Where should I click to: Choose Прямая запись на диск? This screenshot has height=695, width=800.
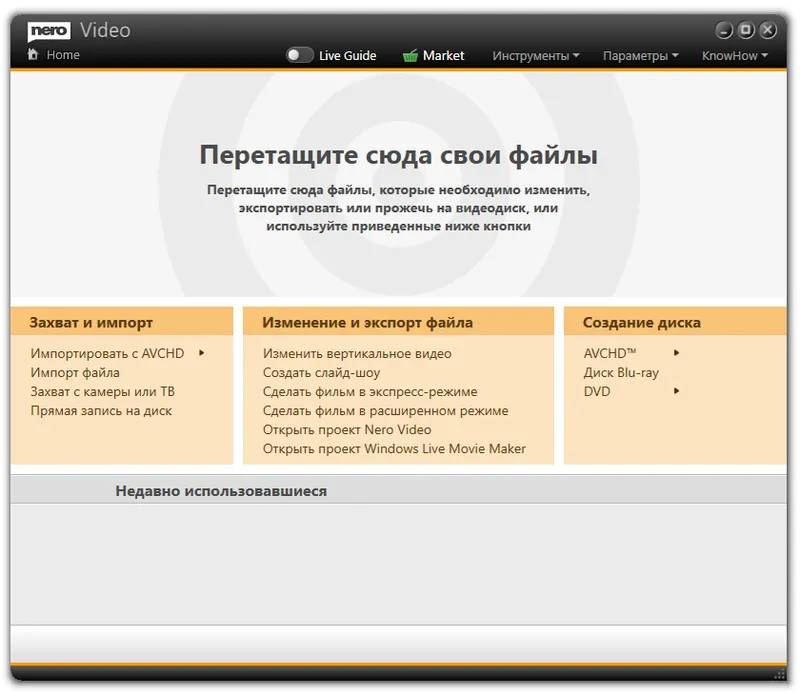click(101, 411)
